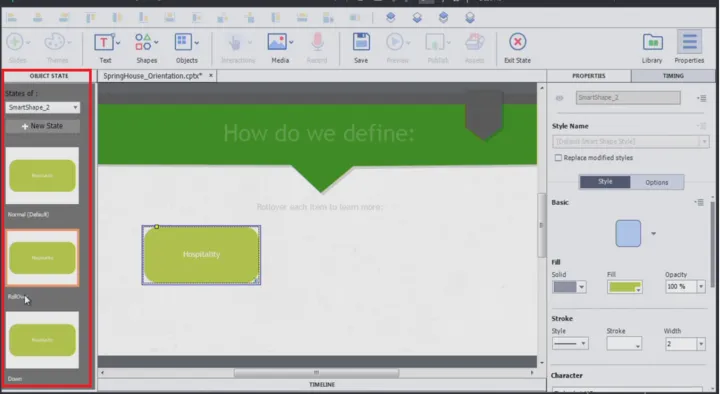Click the Publish icon
The width and height of the screenshot is (720, 394).
(x=434, y=43)
